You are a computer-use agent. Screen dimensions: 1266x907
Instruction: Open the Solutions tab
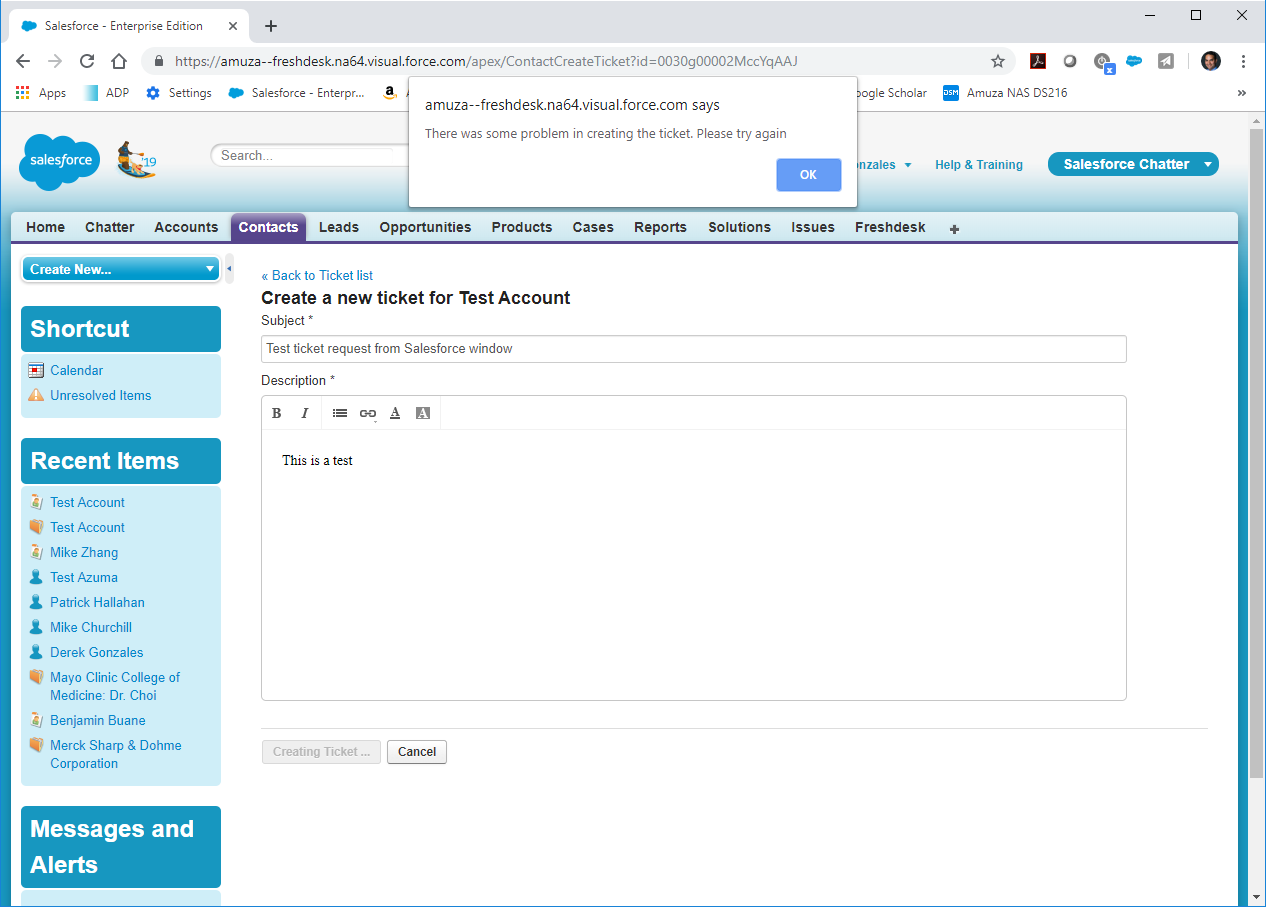pos(739,227)
